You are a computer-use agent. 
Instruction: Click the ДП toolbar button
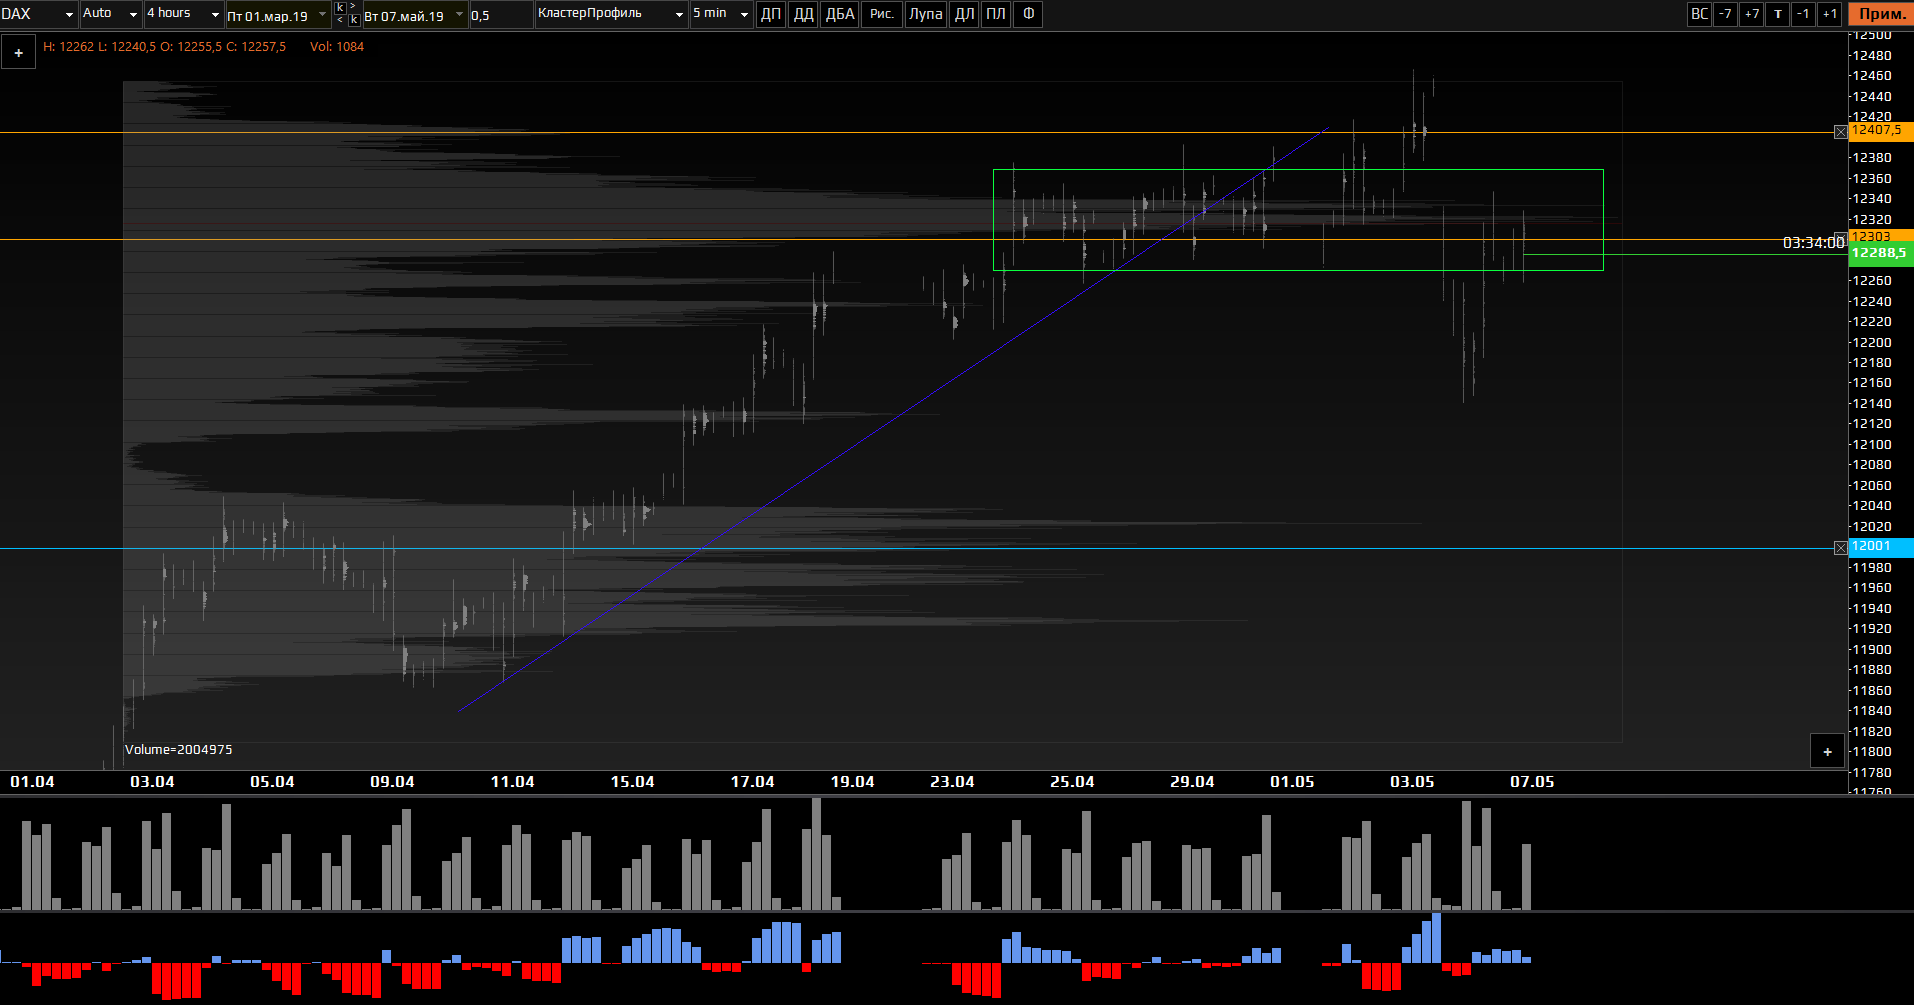(x=770, y=14)
